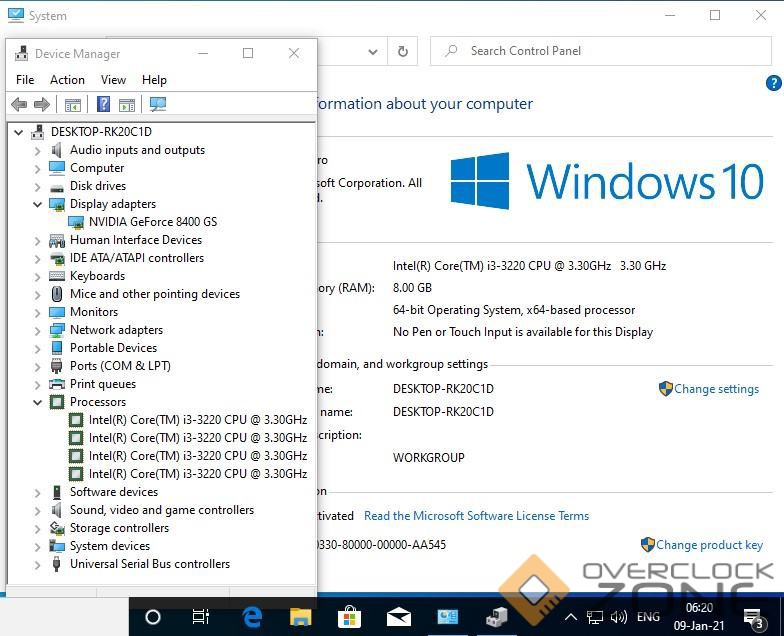Screen dimensions: 784x636
Task: Collapse the Display adapters node
Action: tap(38, 204)
